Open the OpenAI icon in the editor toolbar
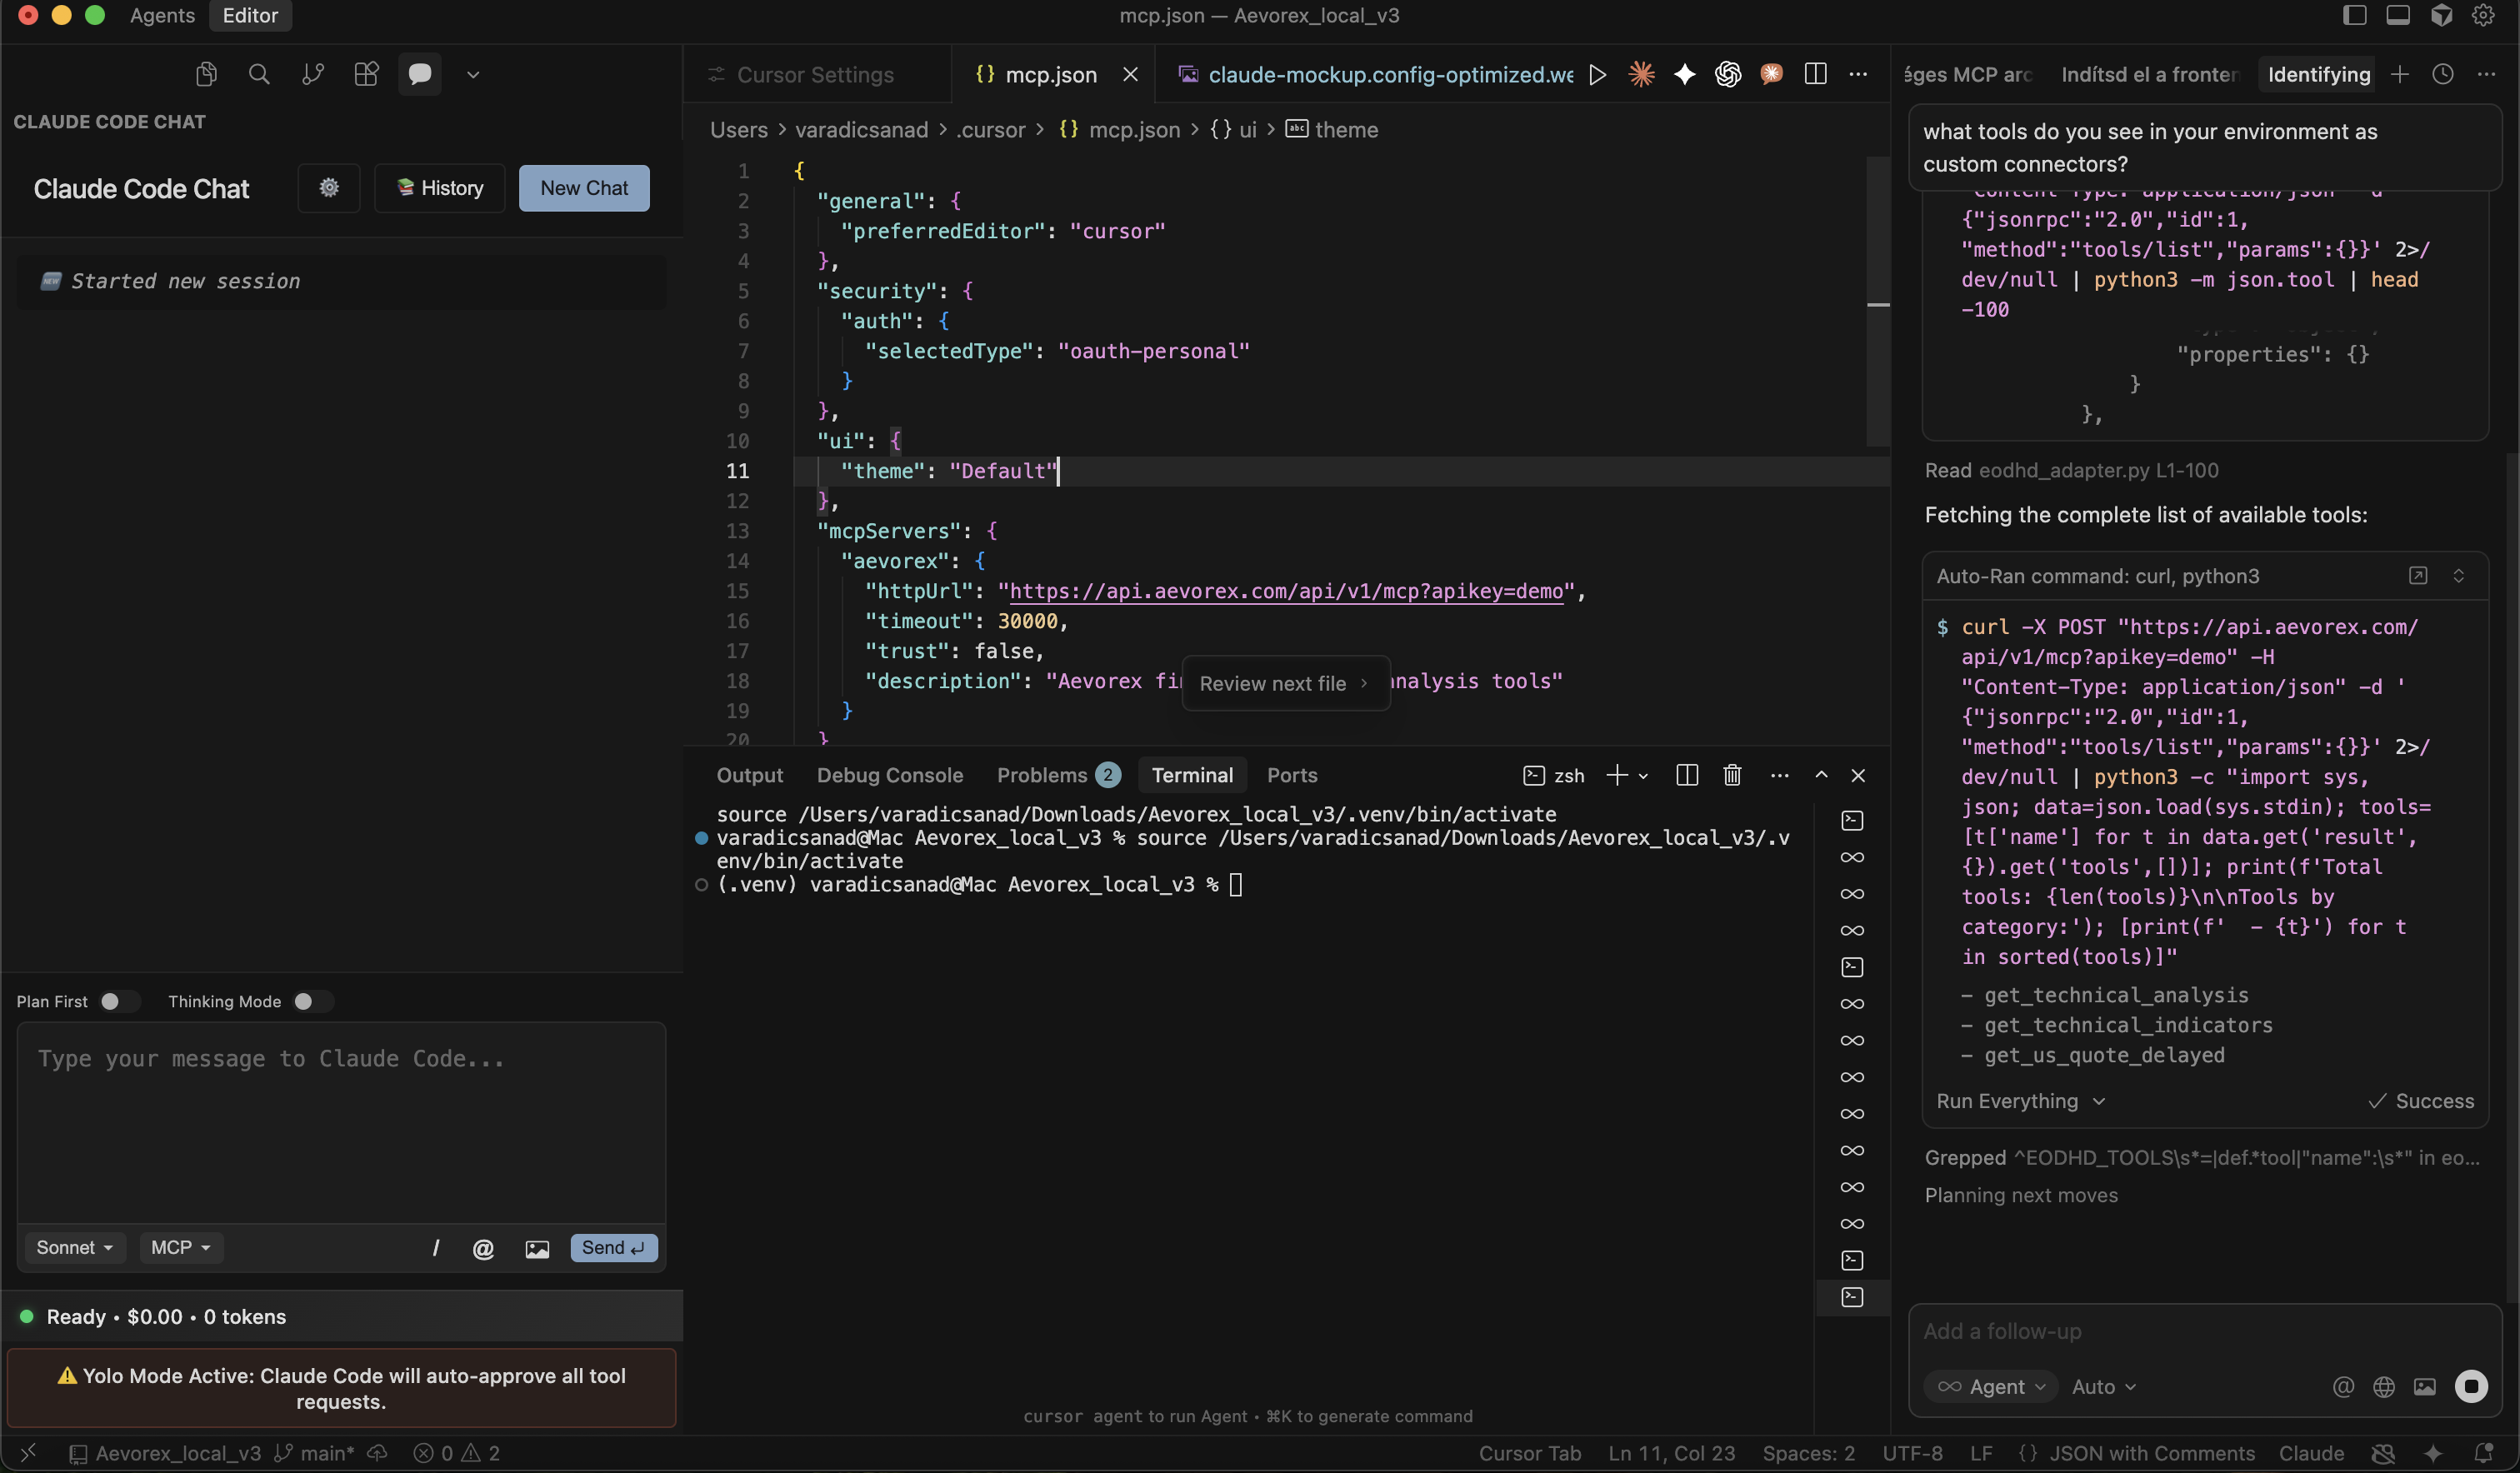This screenshot has width=2520, height=1473. click(x=1727, y=74)
